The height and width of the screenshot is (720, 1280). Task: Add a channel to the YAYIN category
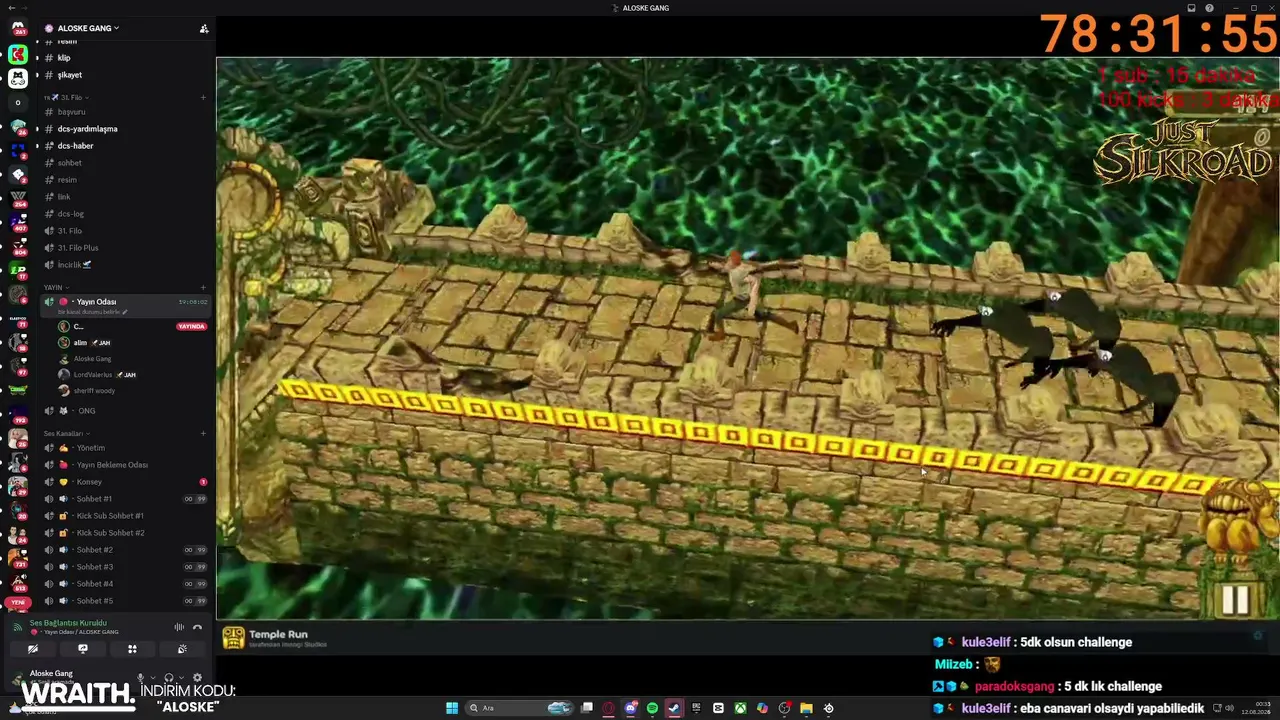click(x=203, y=287)
